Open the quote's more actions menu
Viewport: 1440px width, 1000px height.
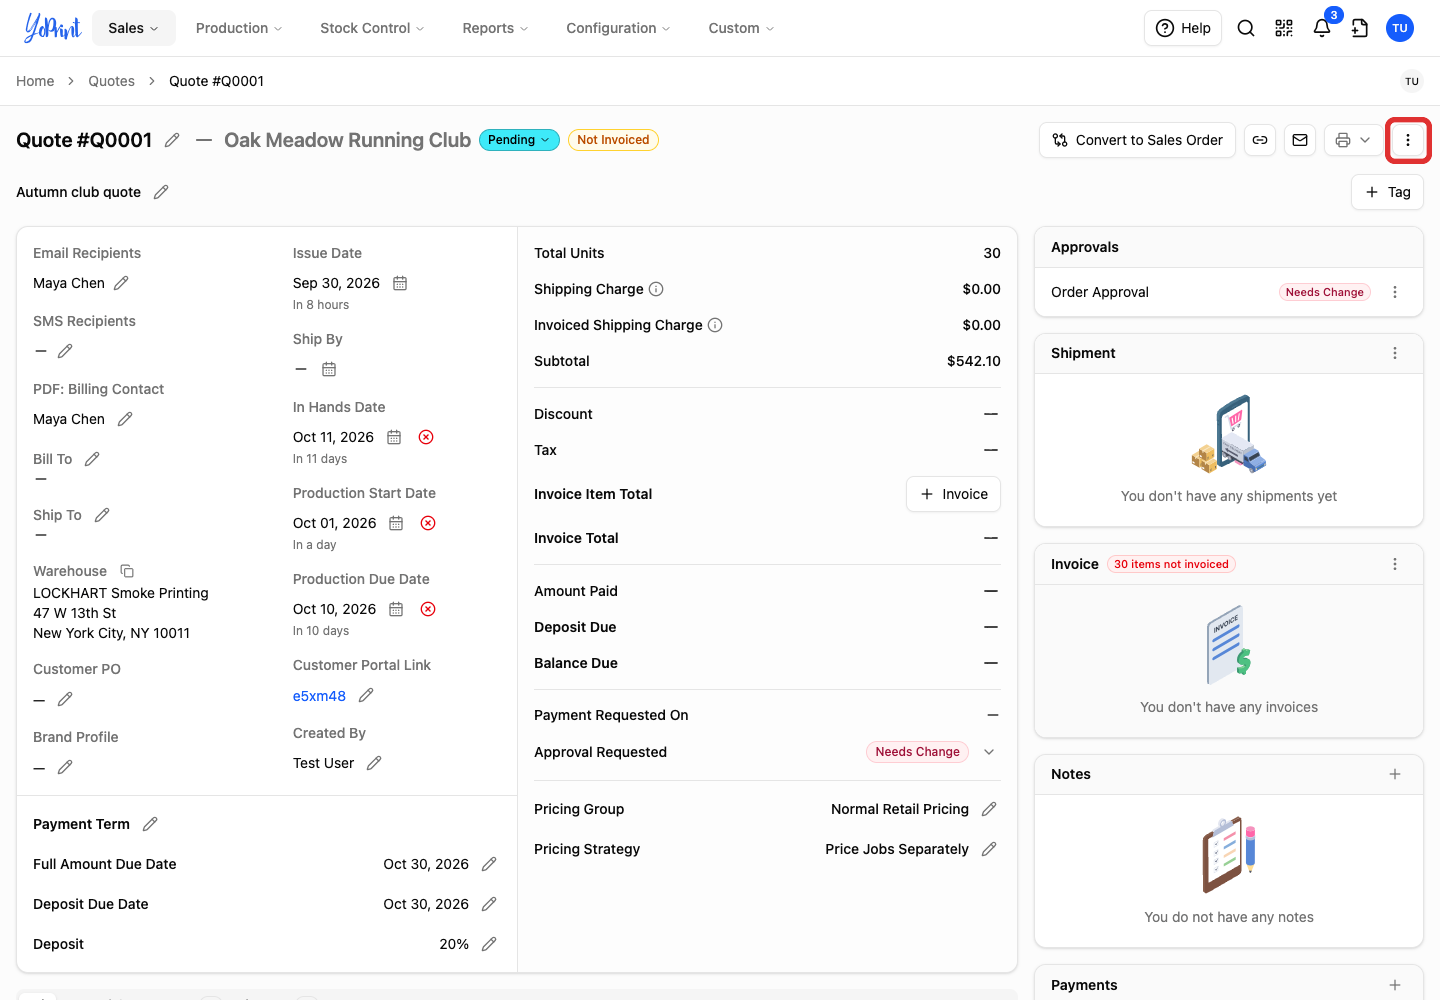(x=1408, y=140)
